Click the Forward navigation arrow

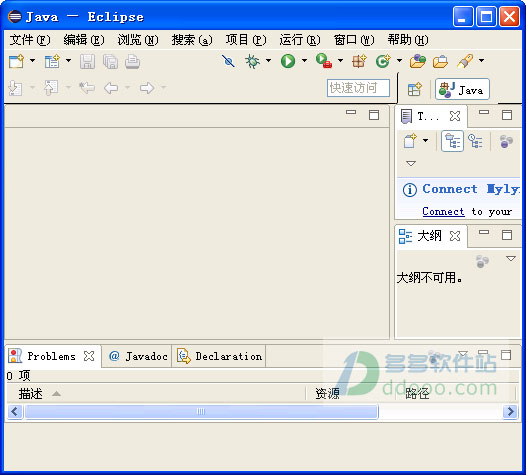point(147,88)
